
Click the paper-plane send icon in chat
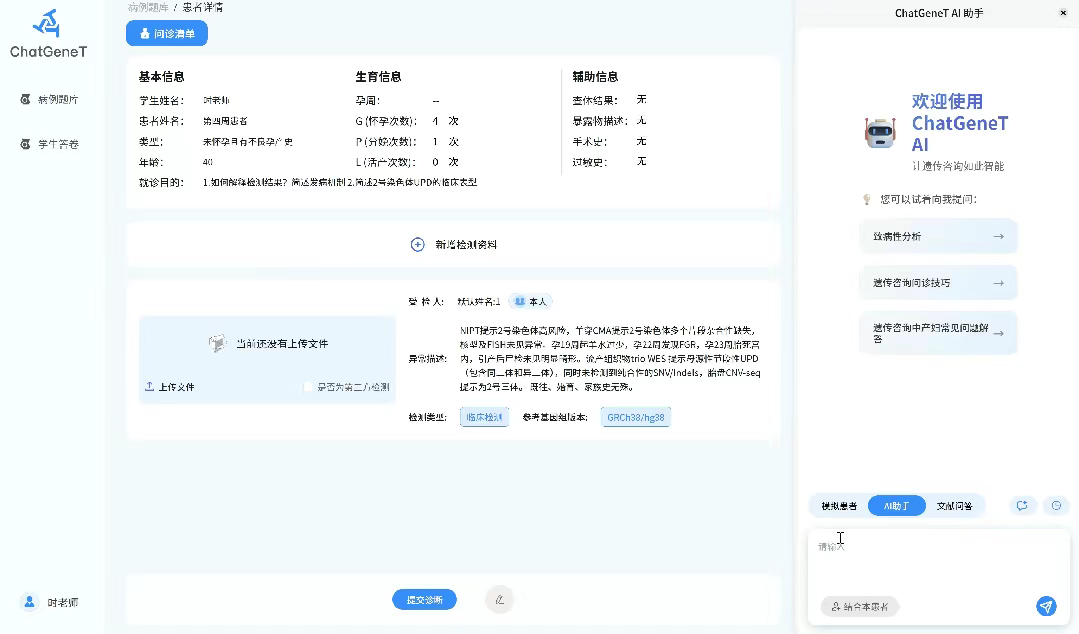(1046, 606)
